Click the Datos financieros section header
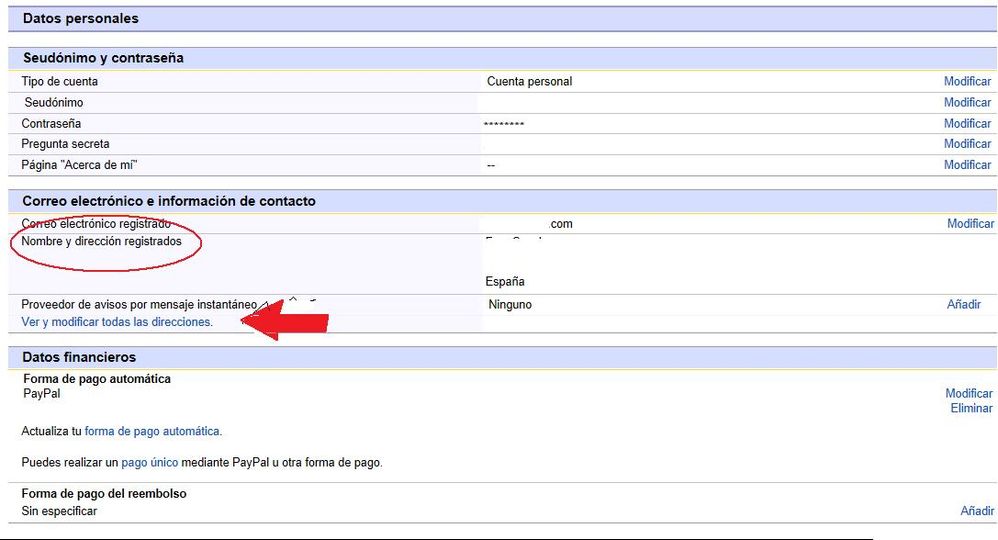 79,357
